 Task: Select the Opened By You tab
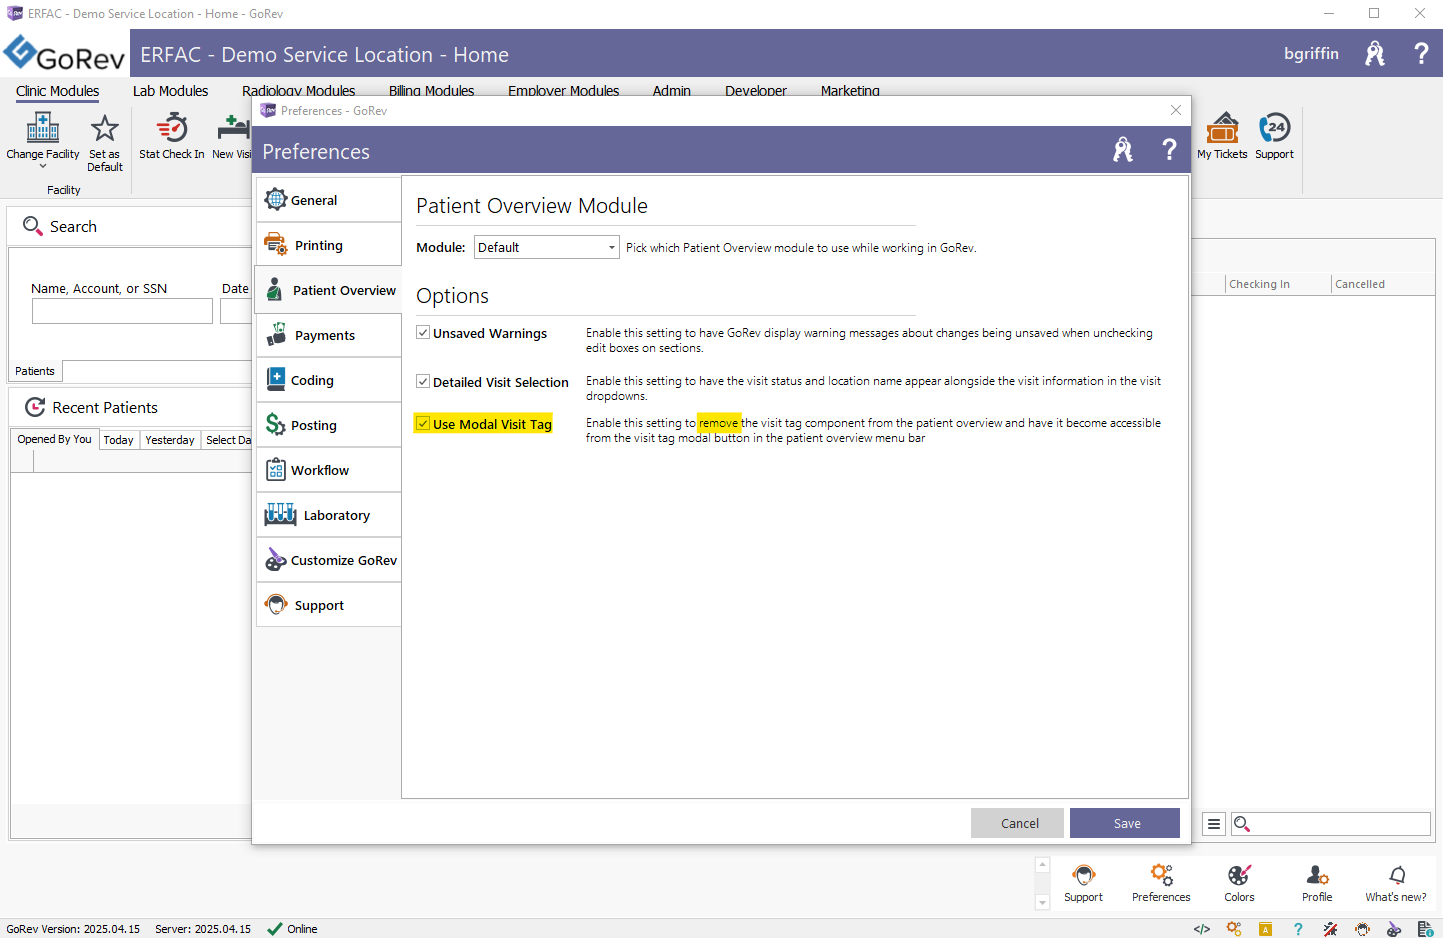pos(54,439)
